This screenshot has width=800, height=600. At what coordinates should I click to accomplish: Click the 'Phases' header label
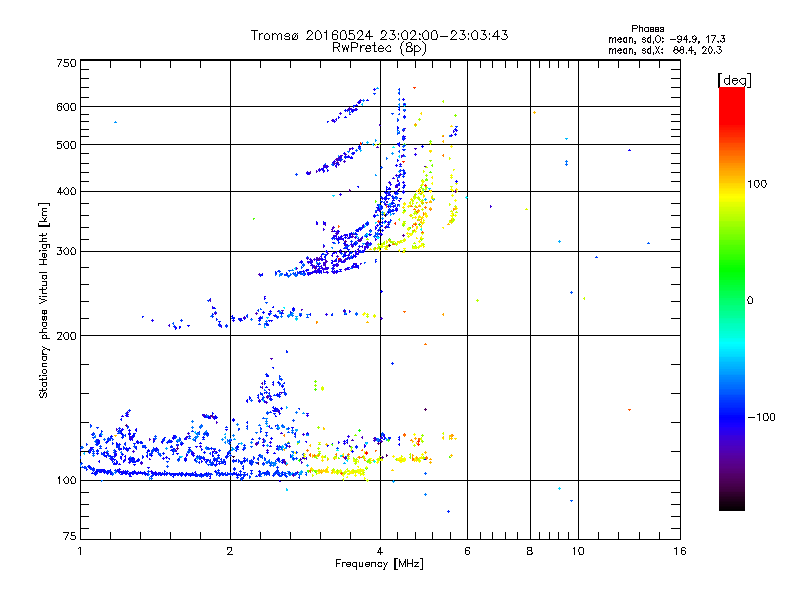click(x=647, y=29)
